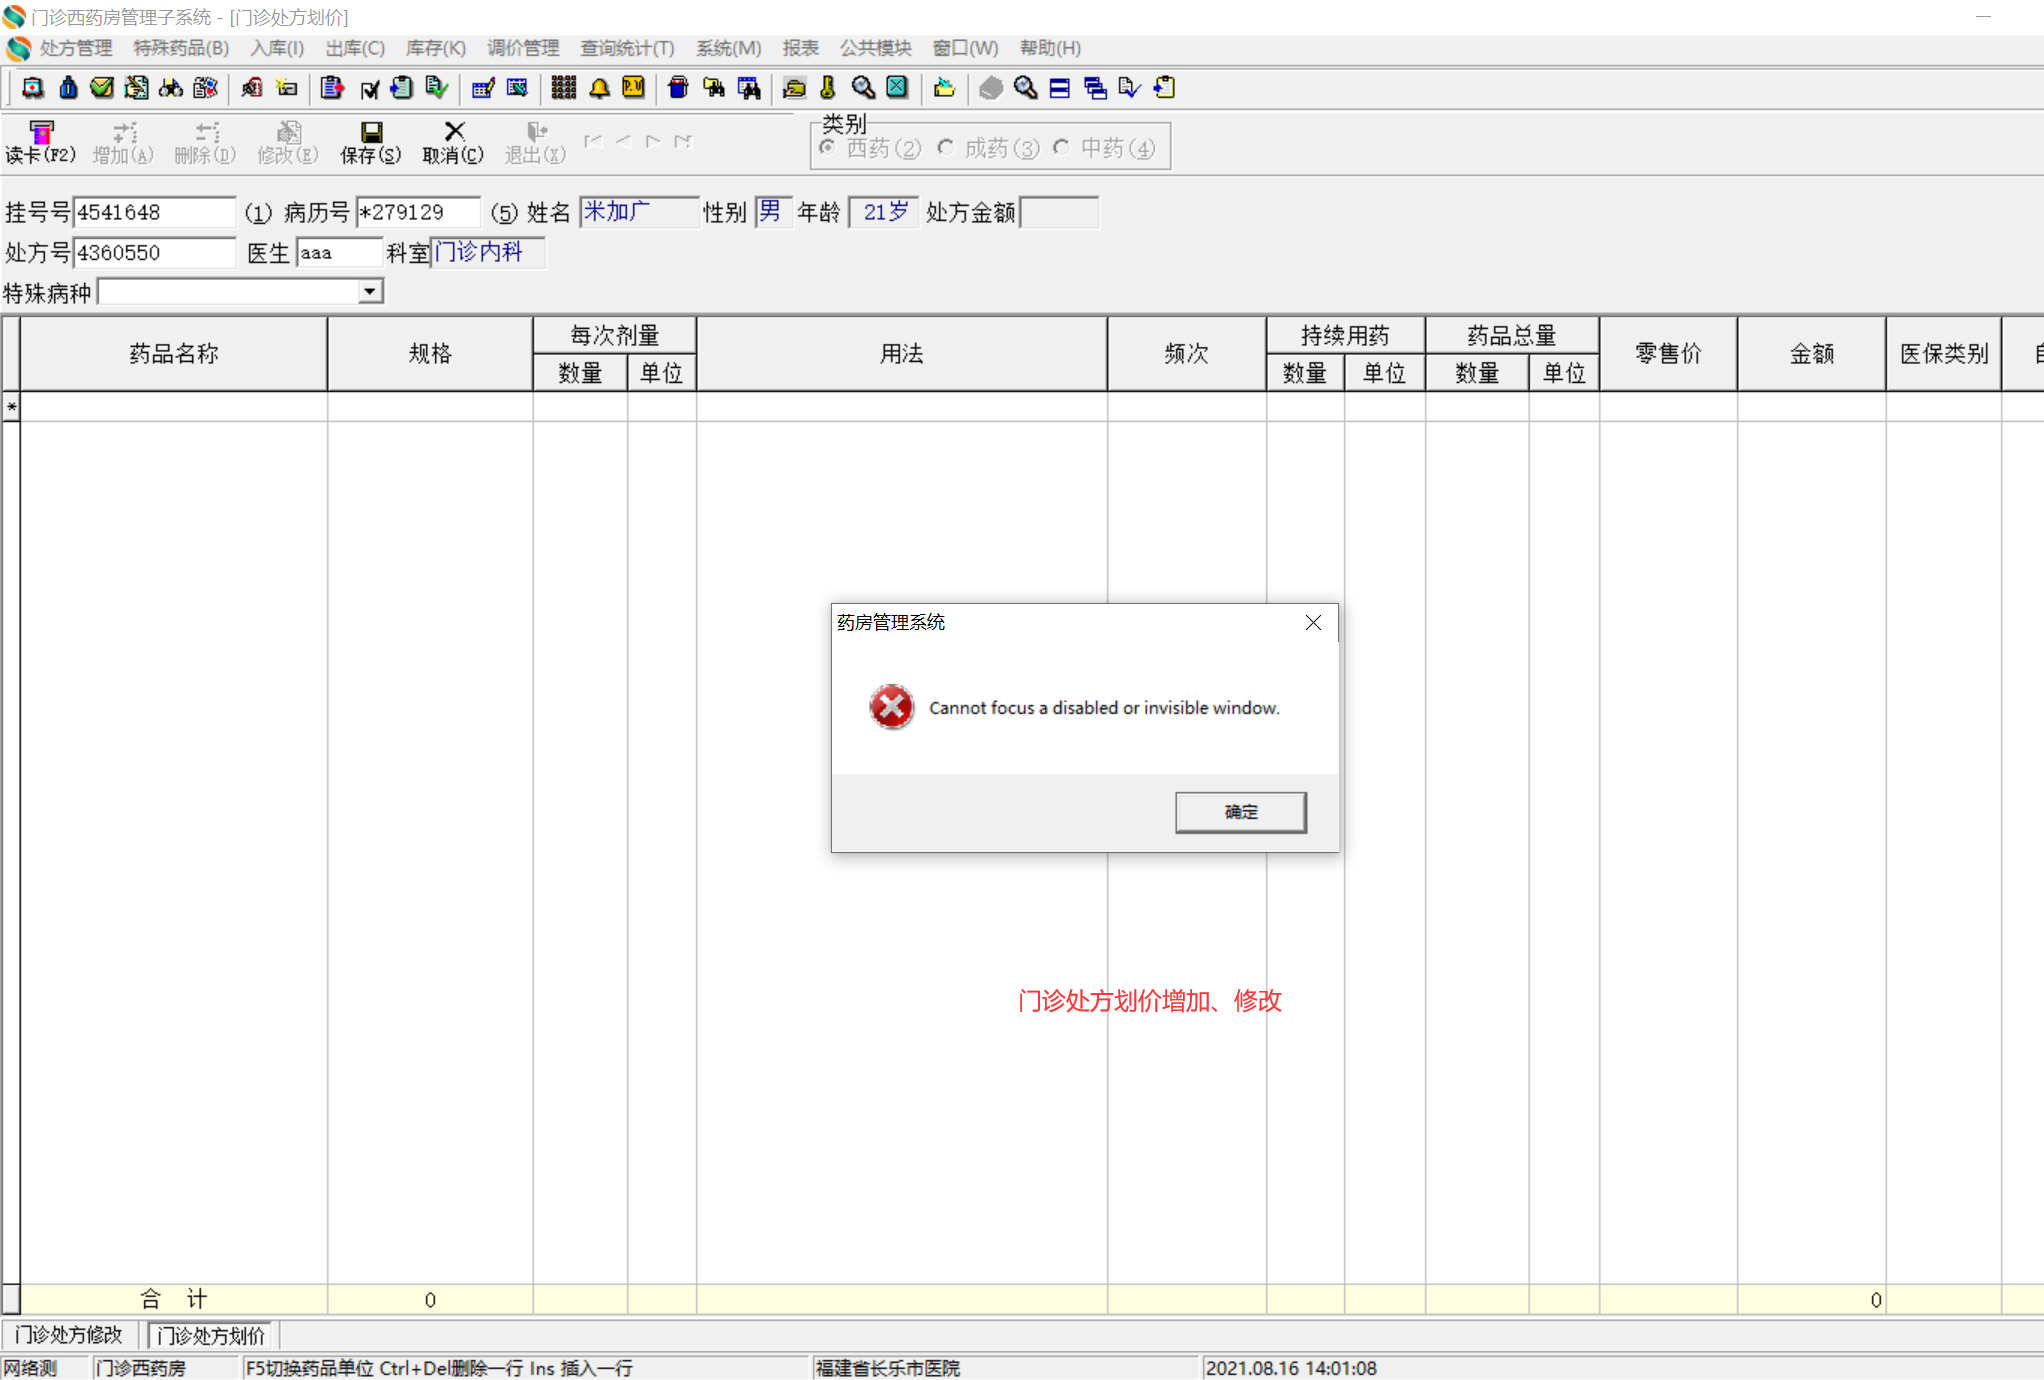Click the 取消(C) cancel X icon

coord(453,132)
